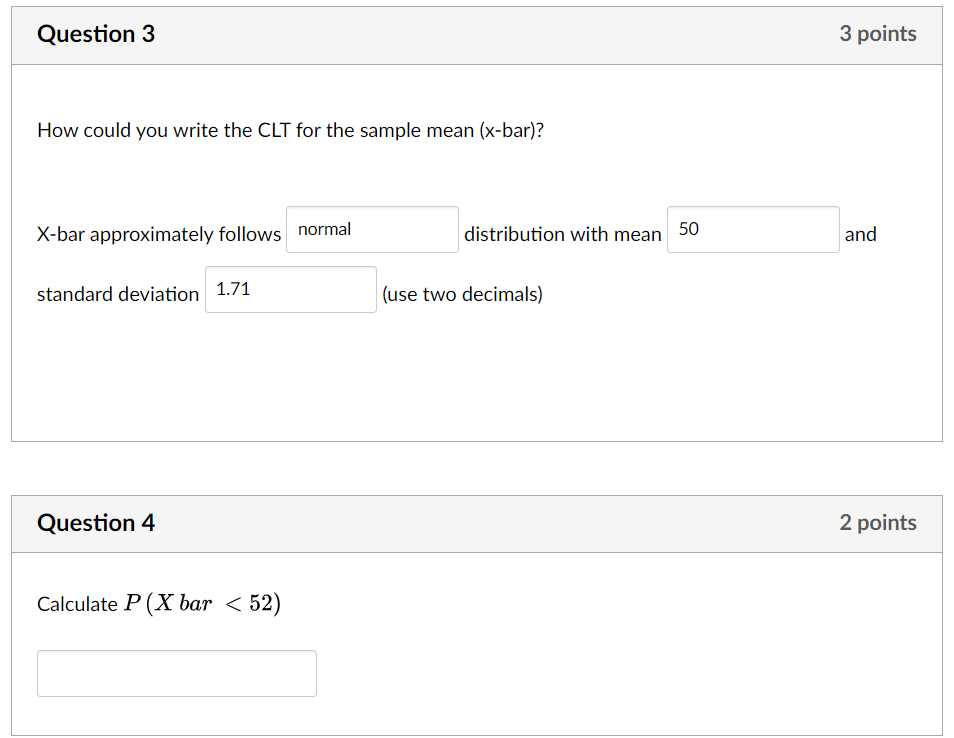
Task: Click the empty Question 4 answer box
Action: [x=177, y=673]
